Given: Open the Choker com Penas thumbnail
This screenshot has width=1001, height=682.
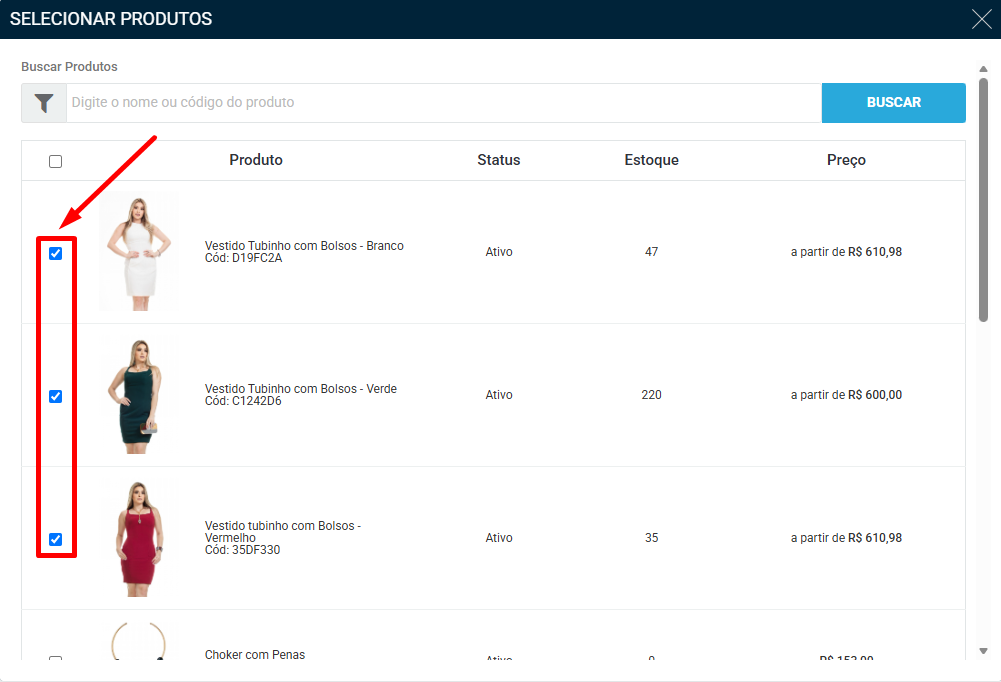Looking at the screenshot, I should tap(139, 640).
